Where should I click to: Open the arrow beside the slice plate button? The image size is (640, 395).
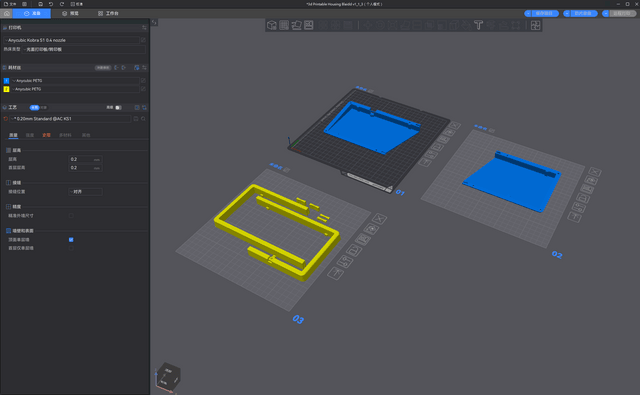[x=567, y=13]
